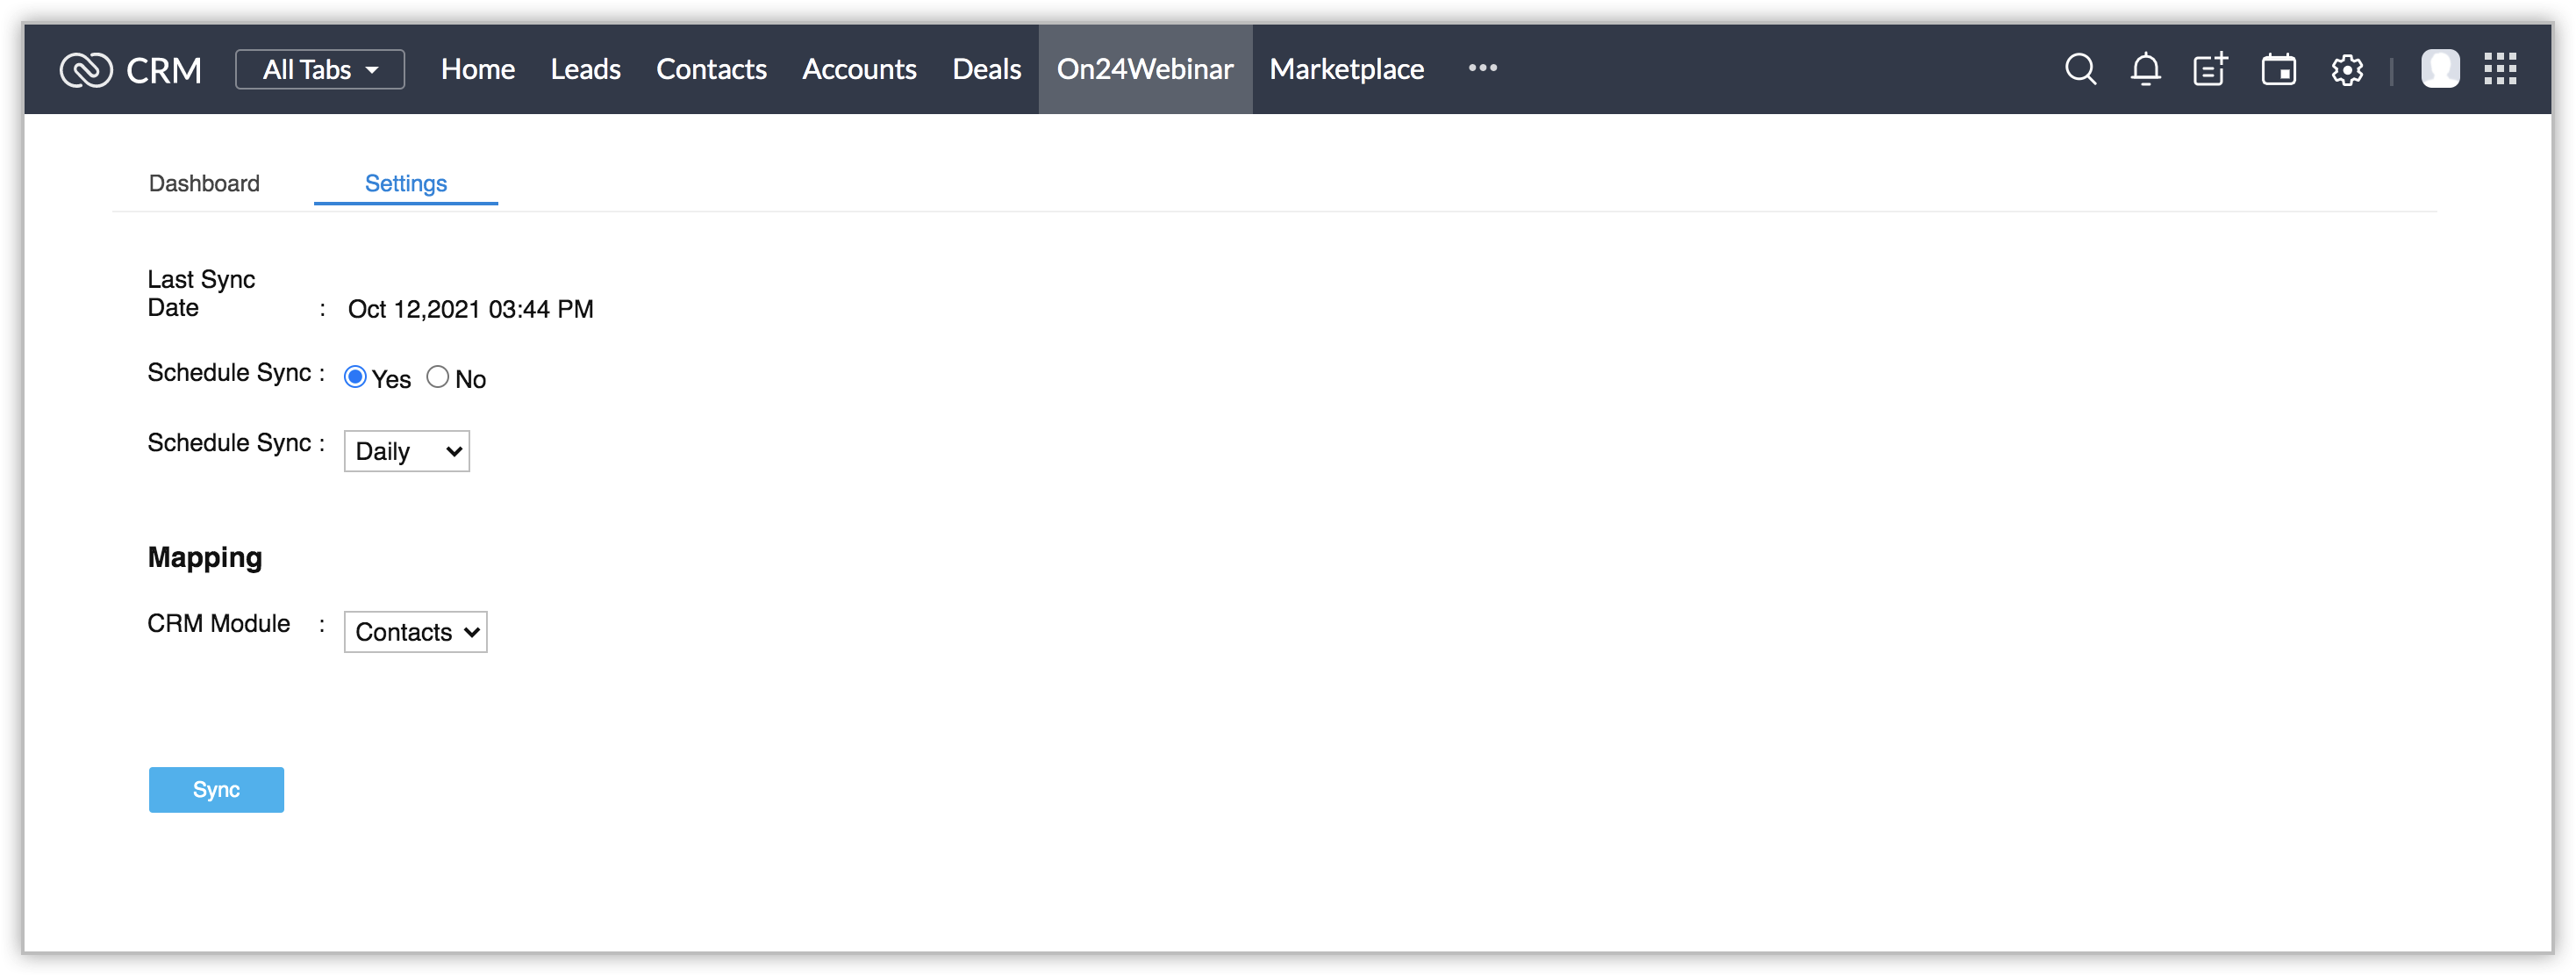Show more modules via ellipsis icon
The width and height of the screenshot is (2576, 976).
[1482, 68]
